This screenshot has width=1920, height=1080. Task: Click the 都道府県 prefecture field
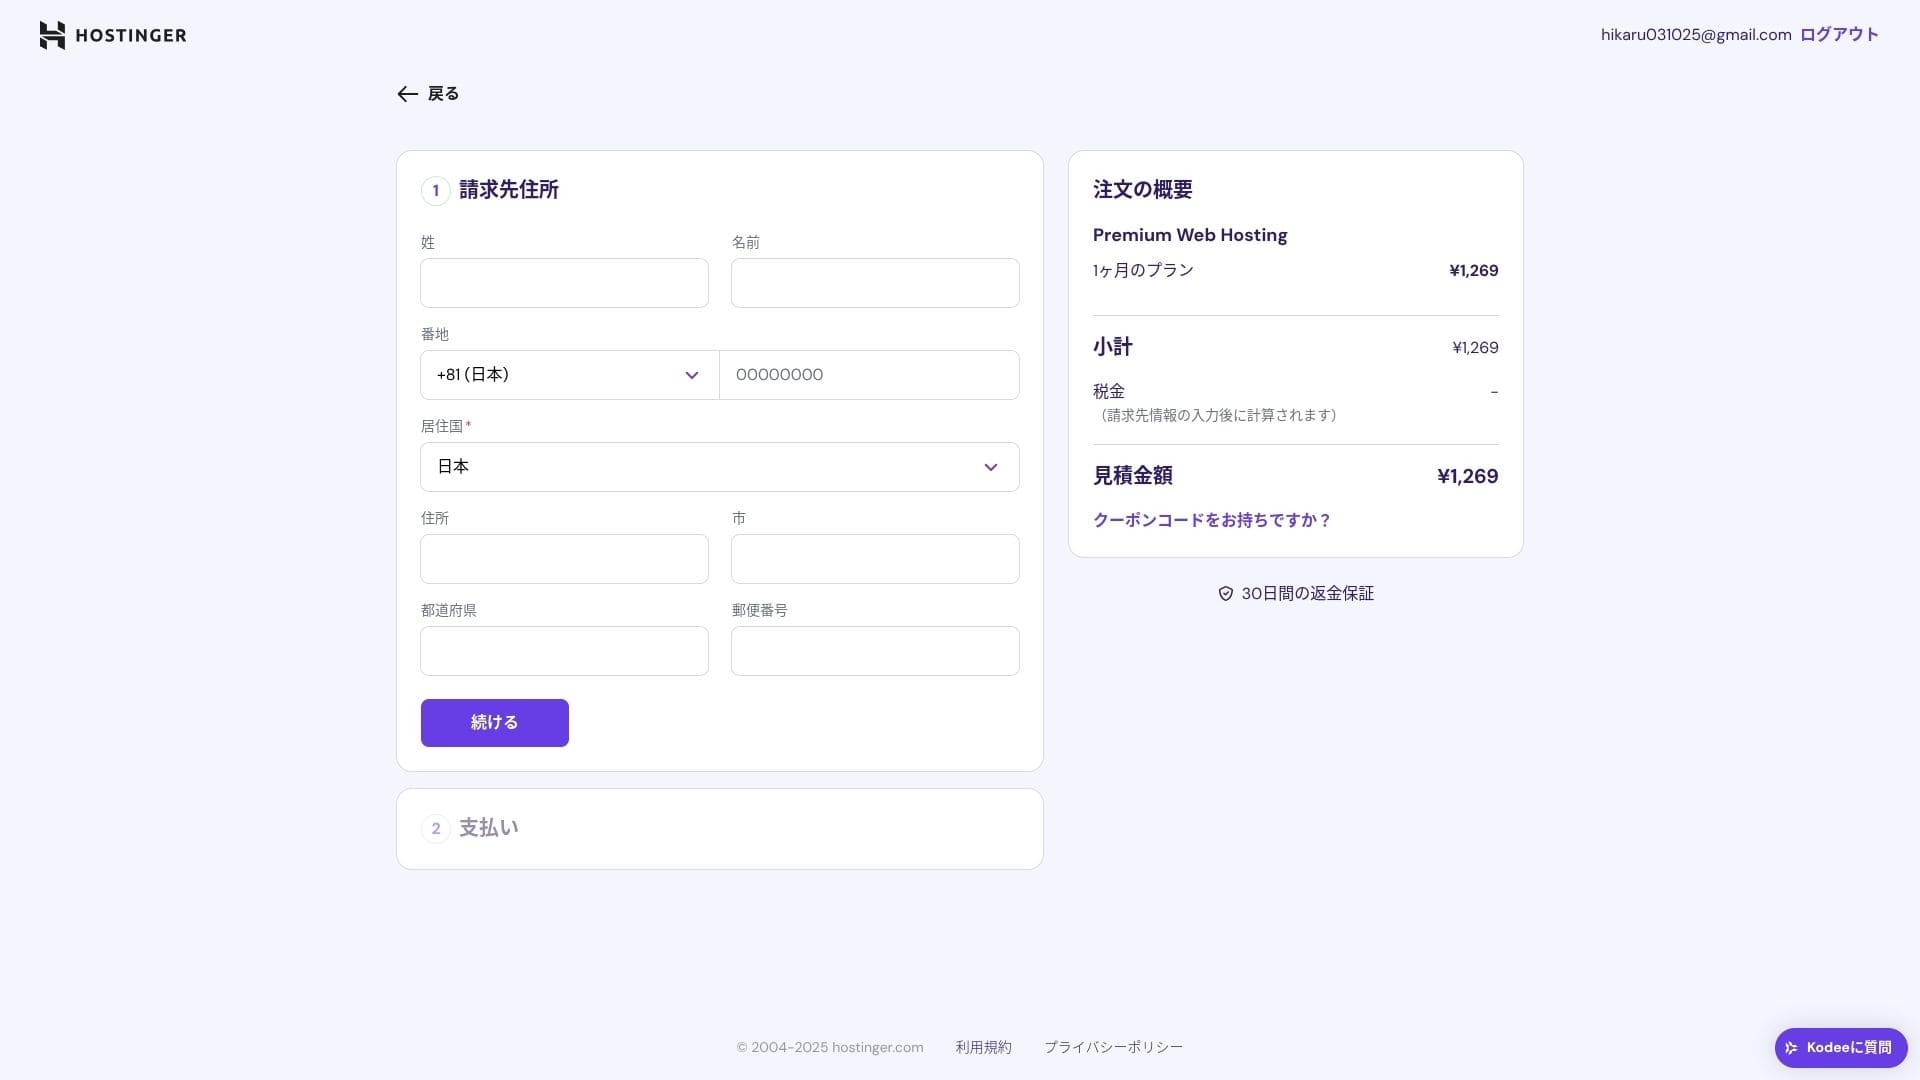564,651
